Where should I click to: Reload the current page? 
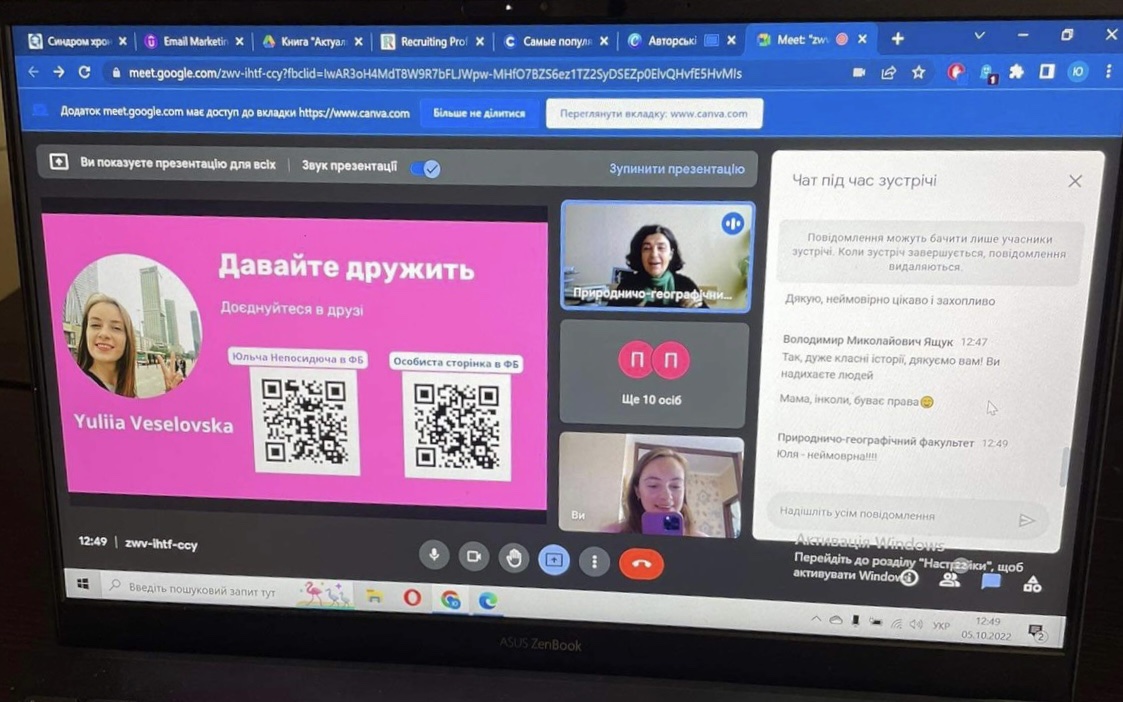(85, 72)
